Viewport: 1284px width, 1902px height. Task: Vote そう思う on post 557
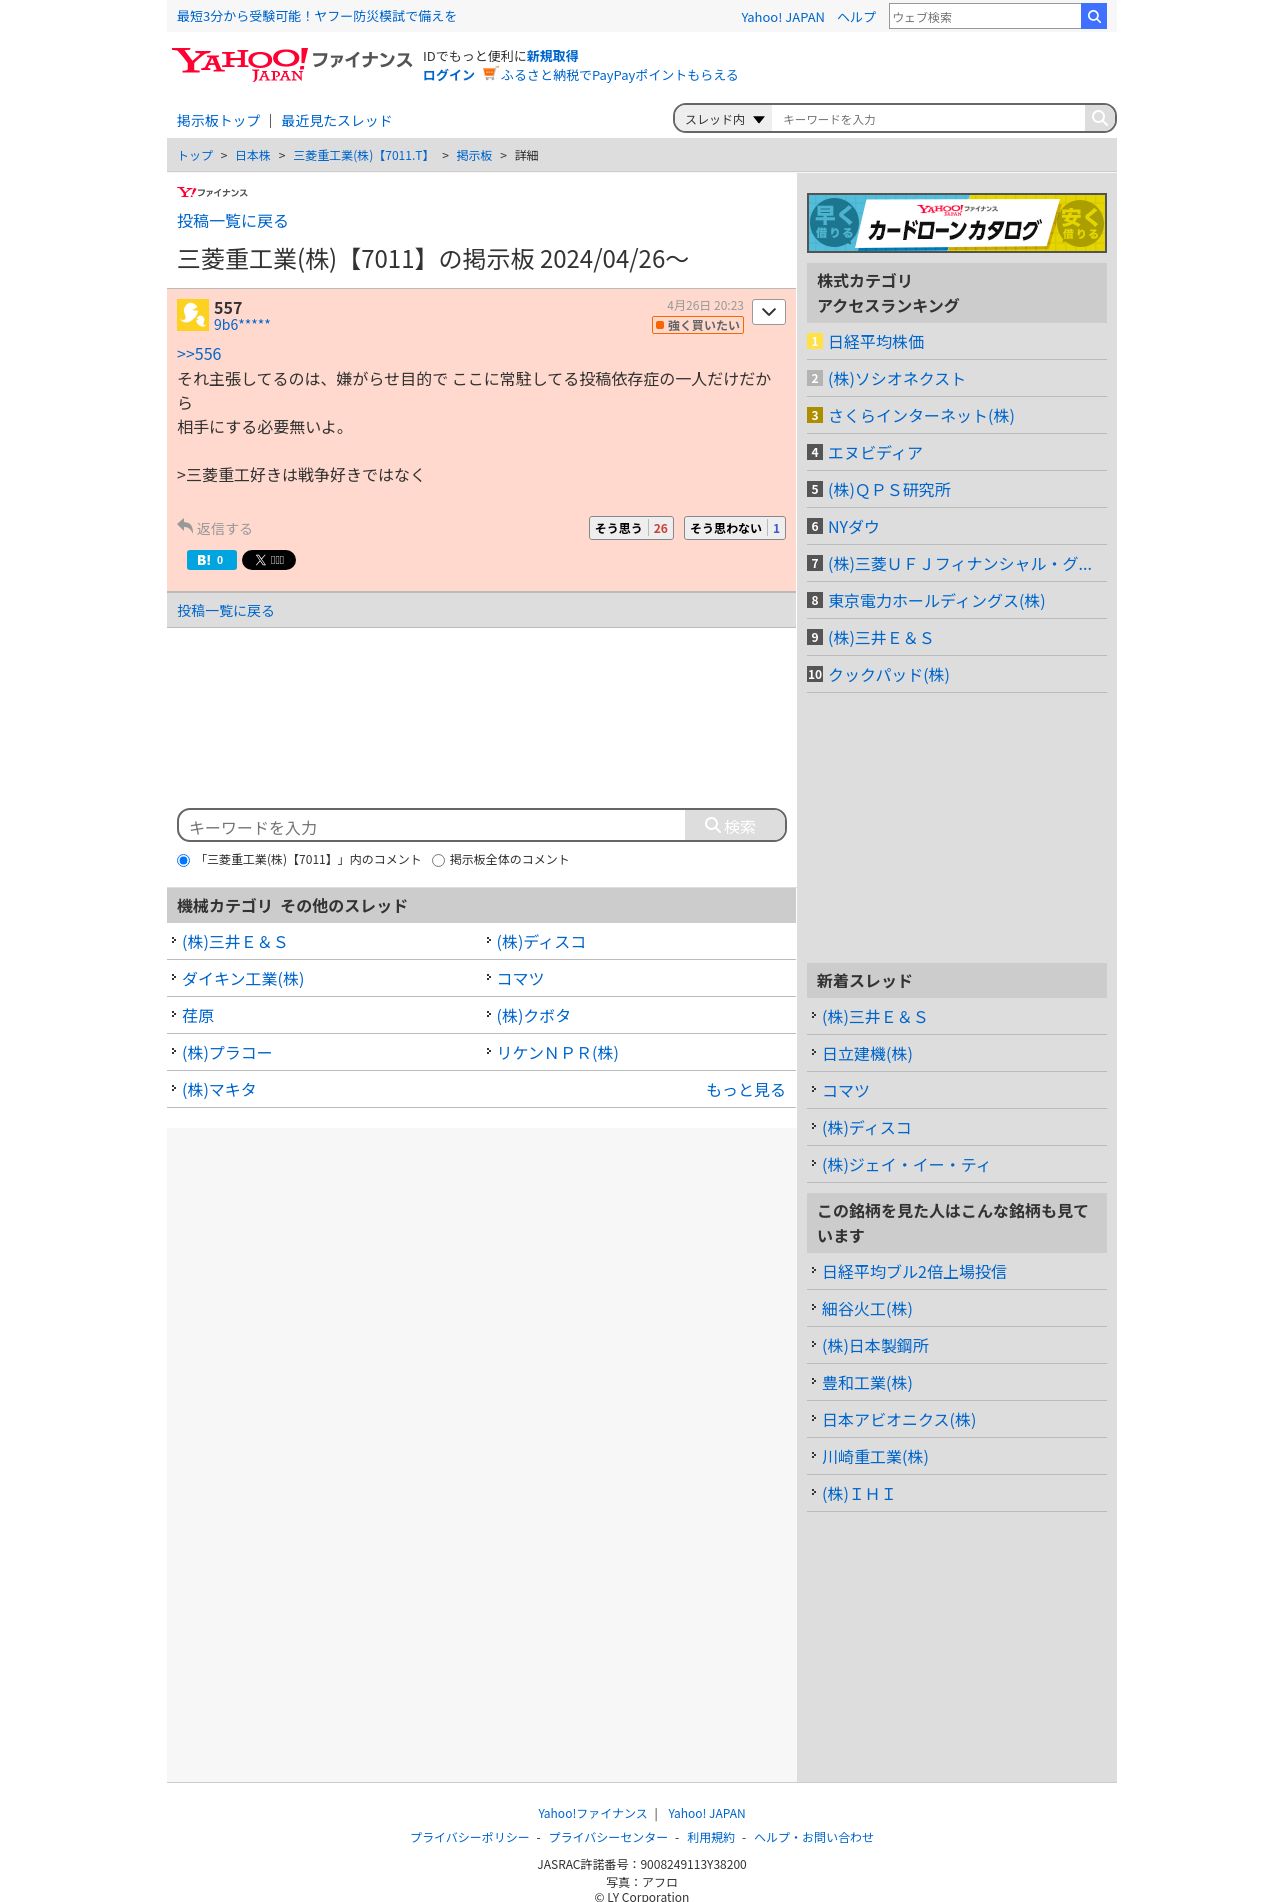[x=631, y=528]
